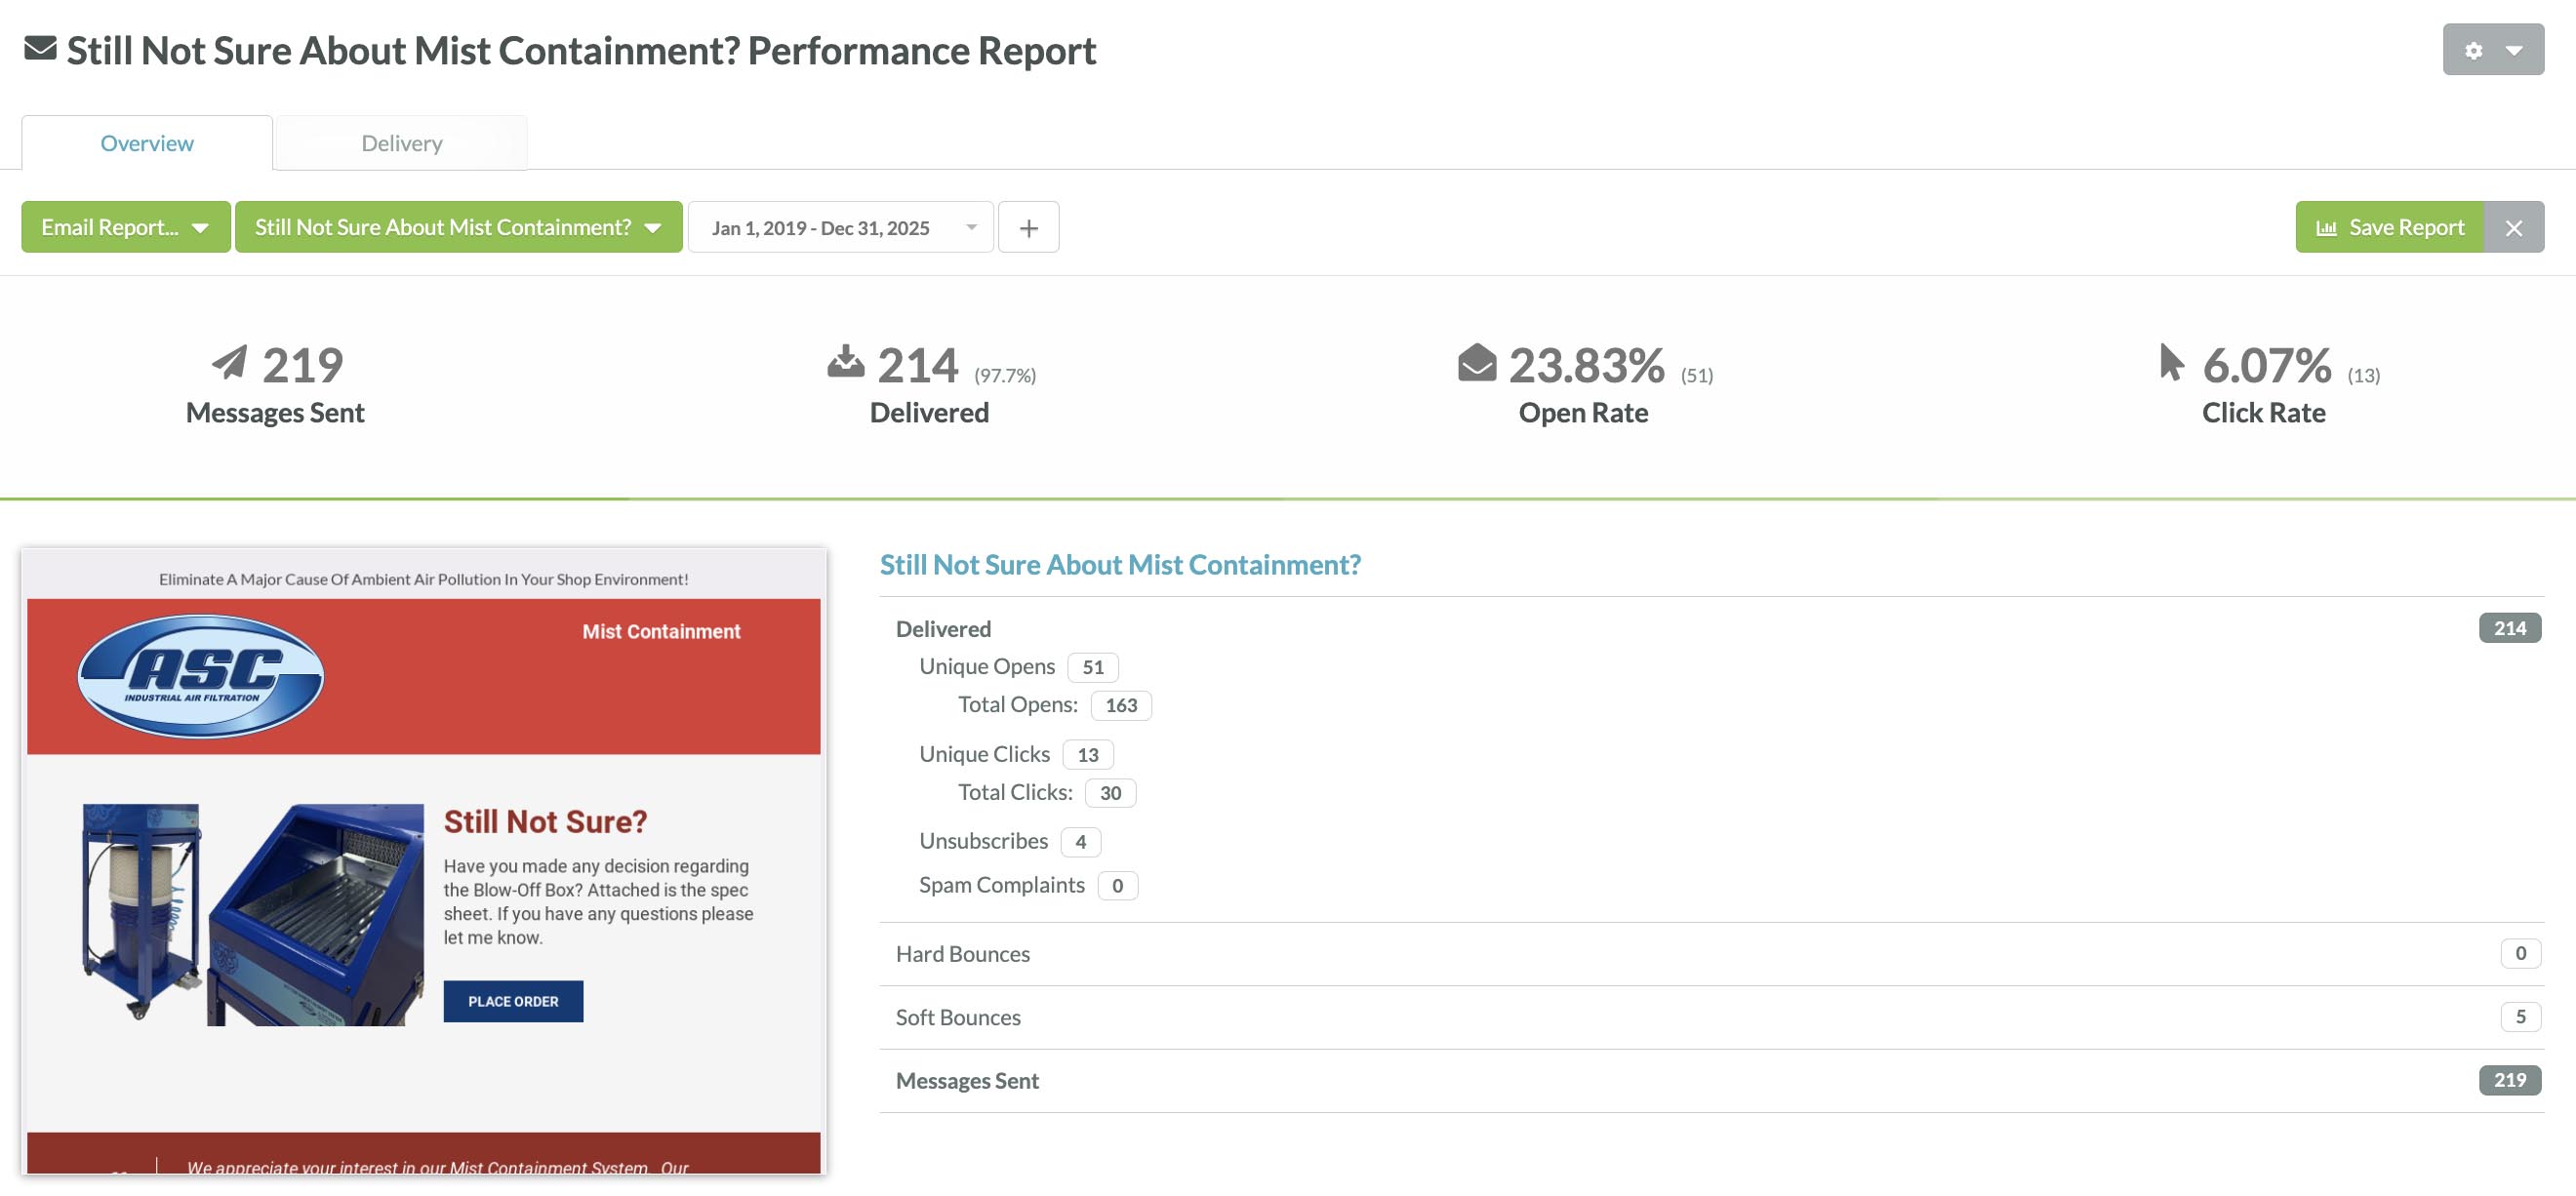Click the Unsubscribes 4 badge

click(1080, 841)
